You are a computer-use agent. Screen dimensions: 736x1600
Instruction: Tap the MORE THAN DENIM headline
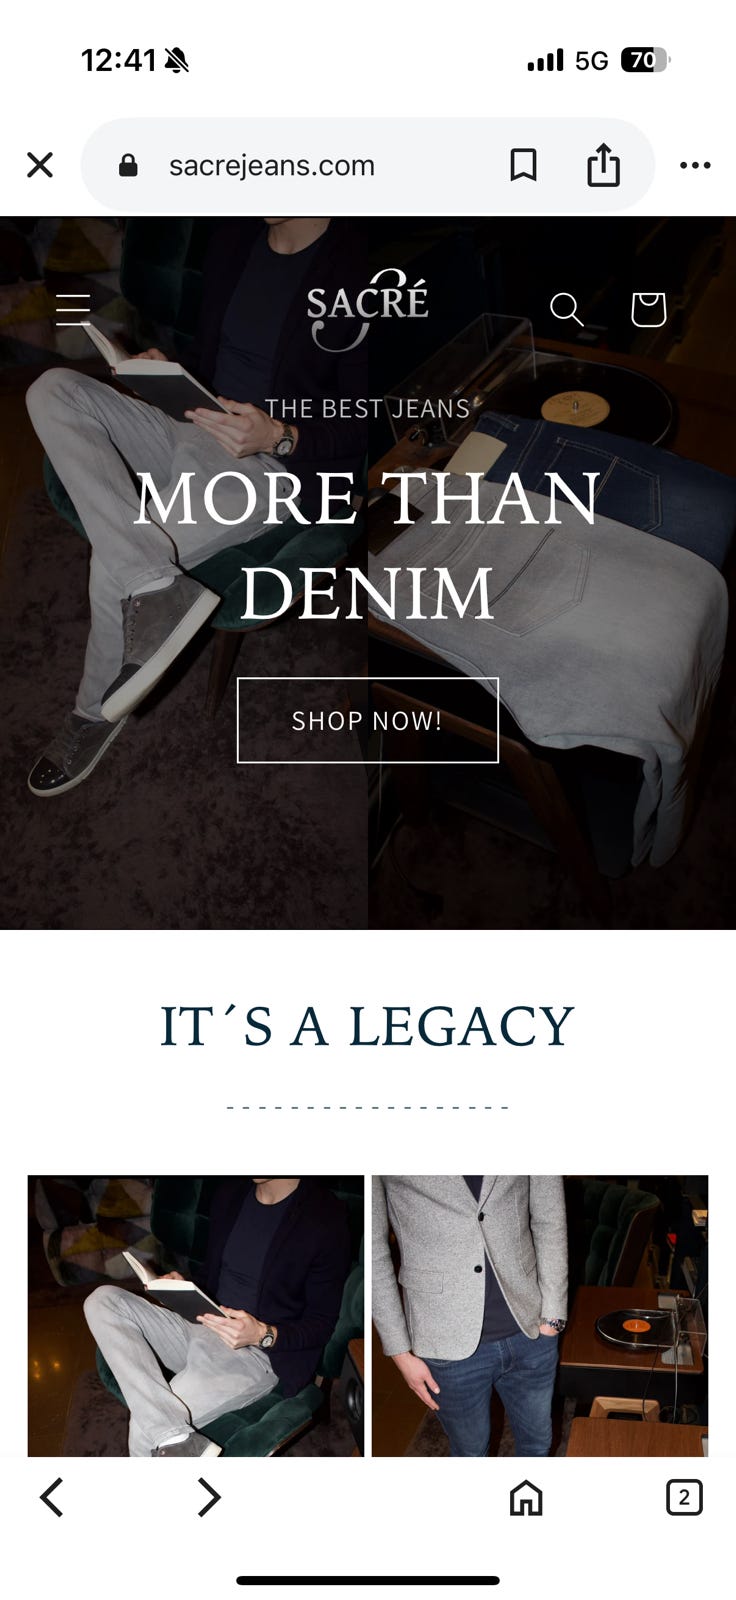click(367, 545)
